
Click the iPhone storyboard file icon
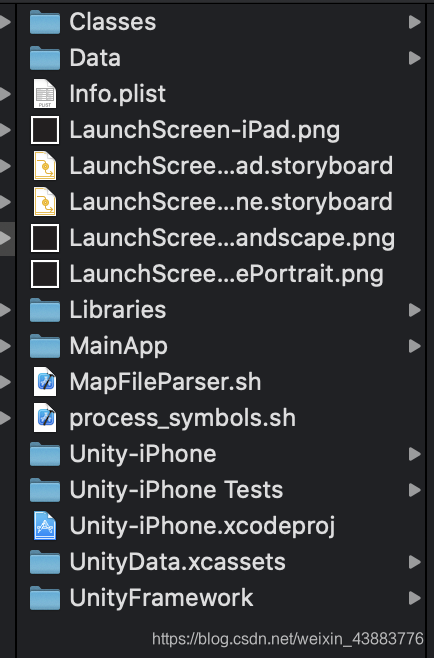click(x=45, y=202)
